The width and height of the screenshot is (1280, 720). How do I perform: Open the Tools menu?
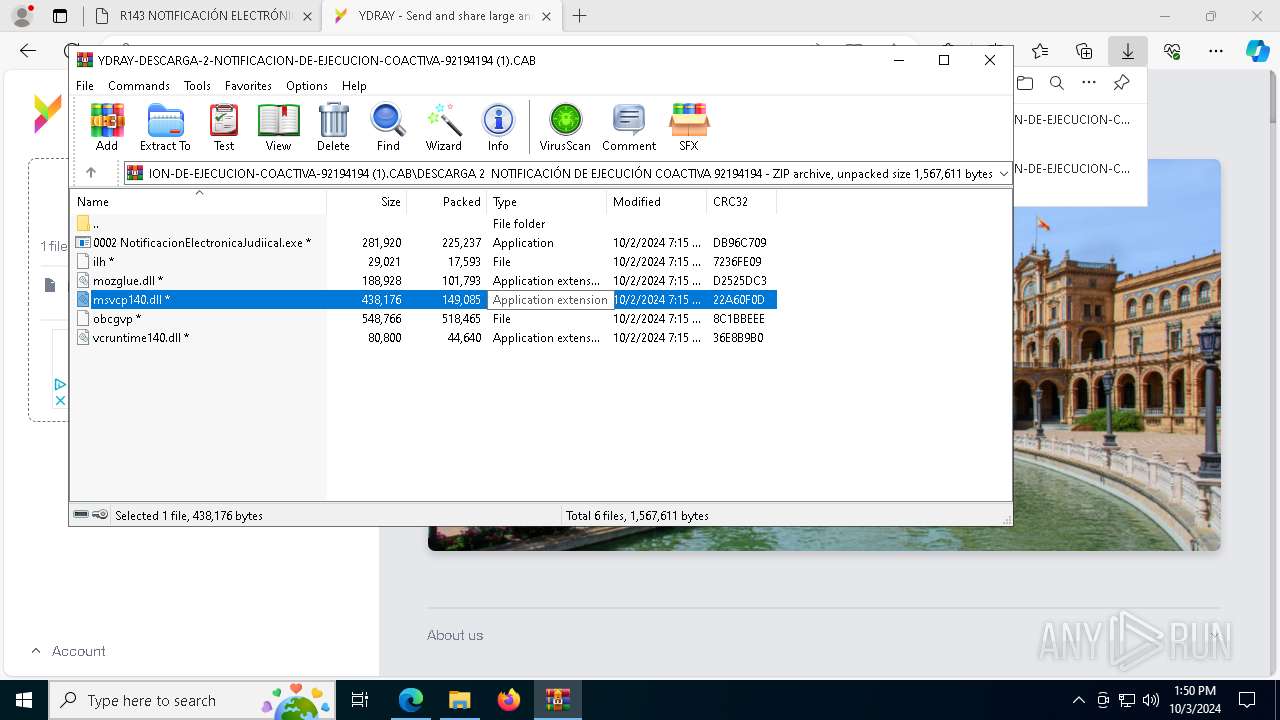(x=197, y=86)
